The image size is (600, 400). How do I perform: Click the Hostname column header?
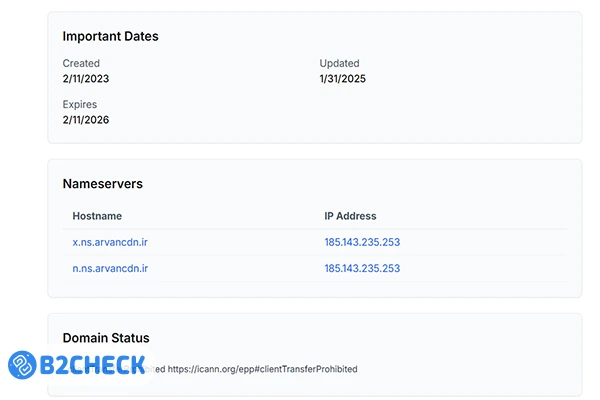97,216
